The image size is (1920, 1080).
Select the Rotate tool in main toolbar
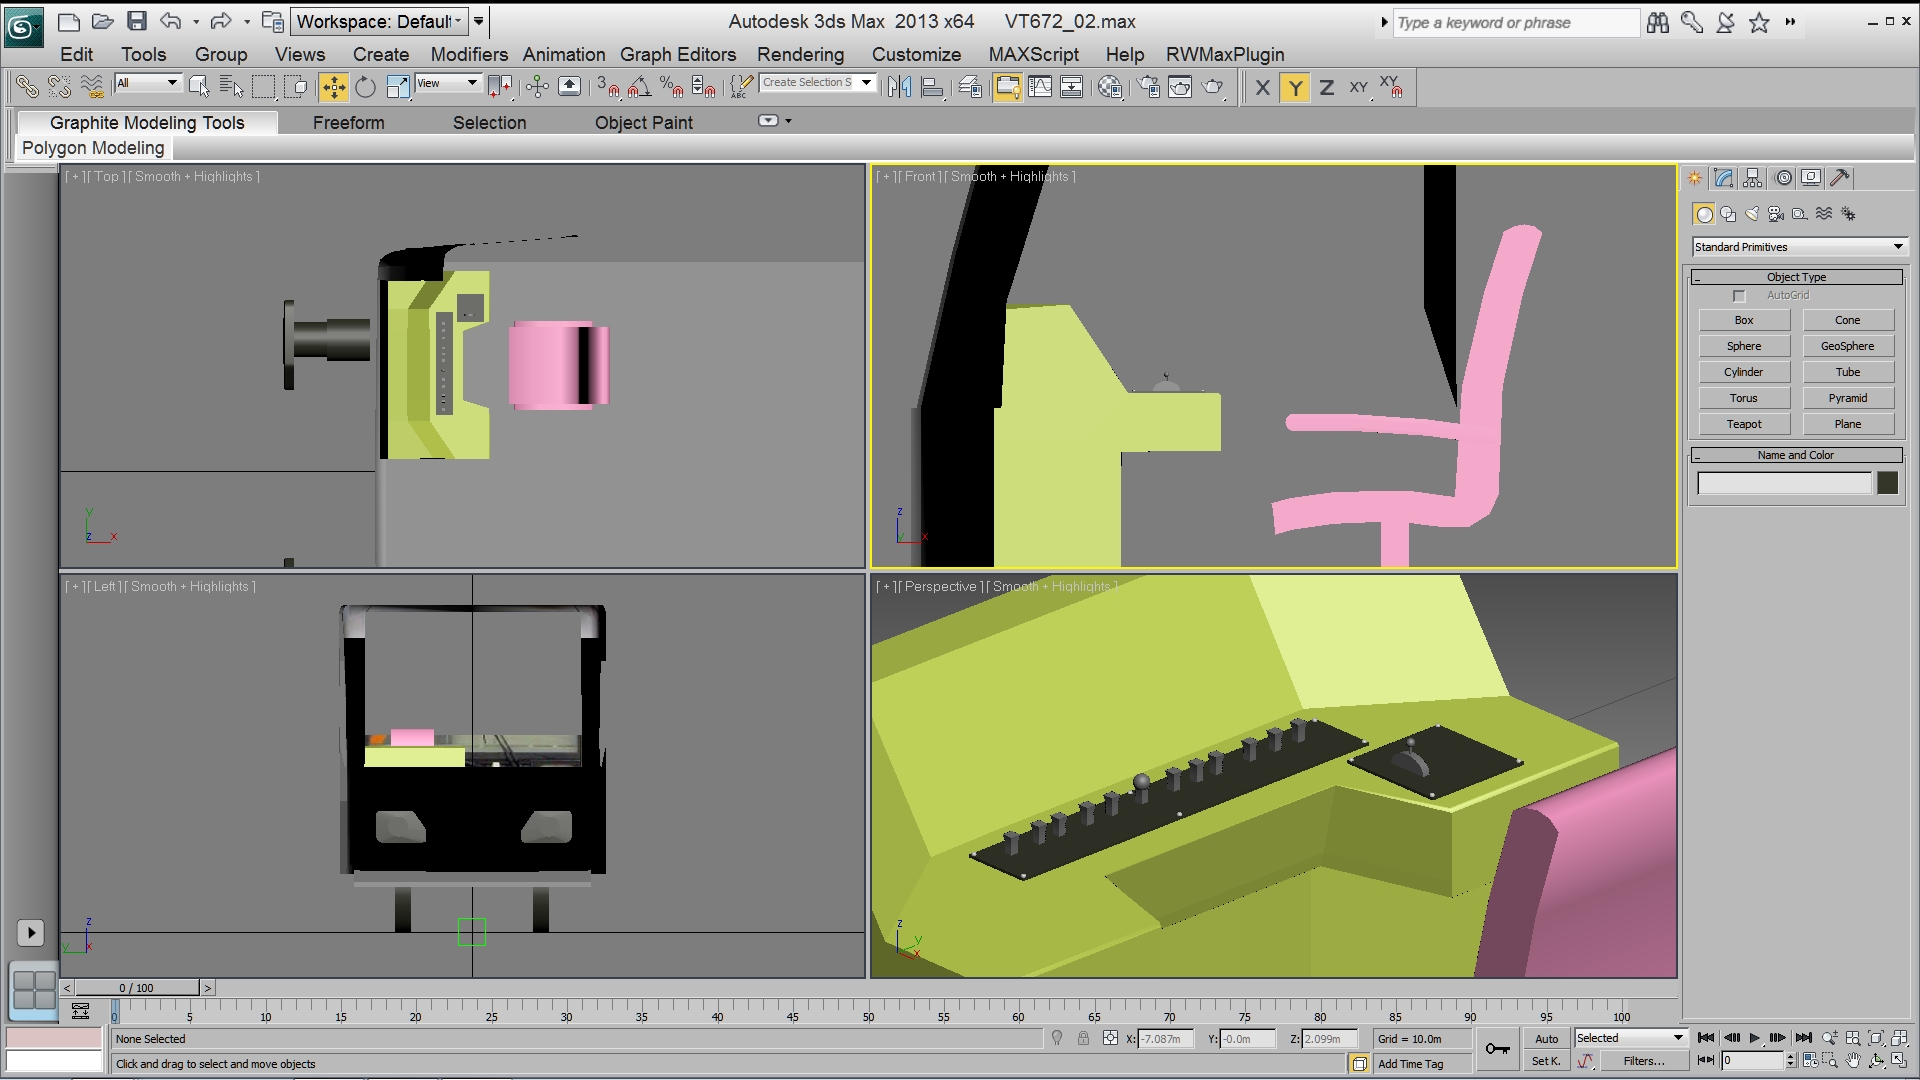click(365, 88)
